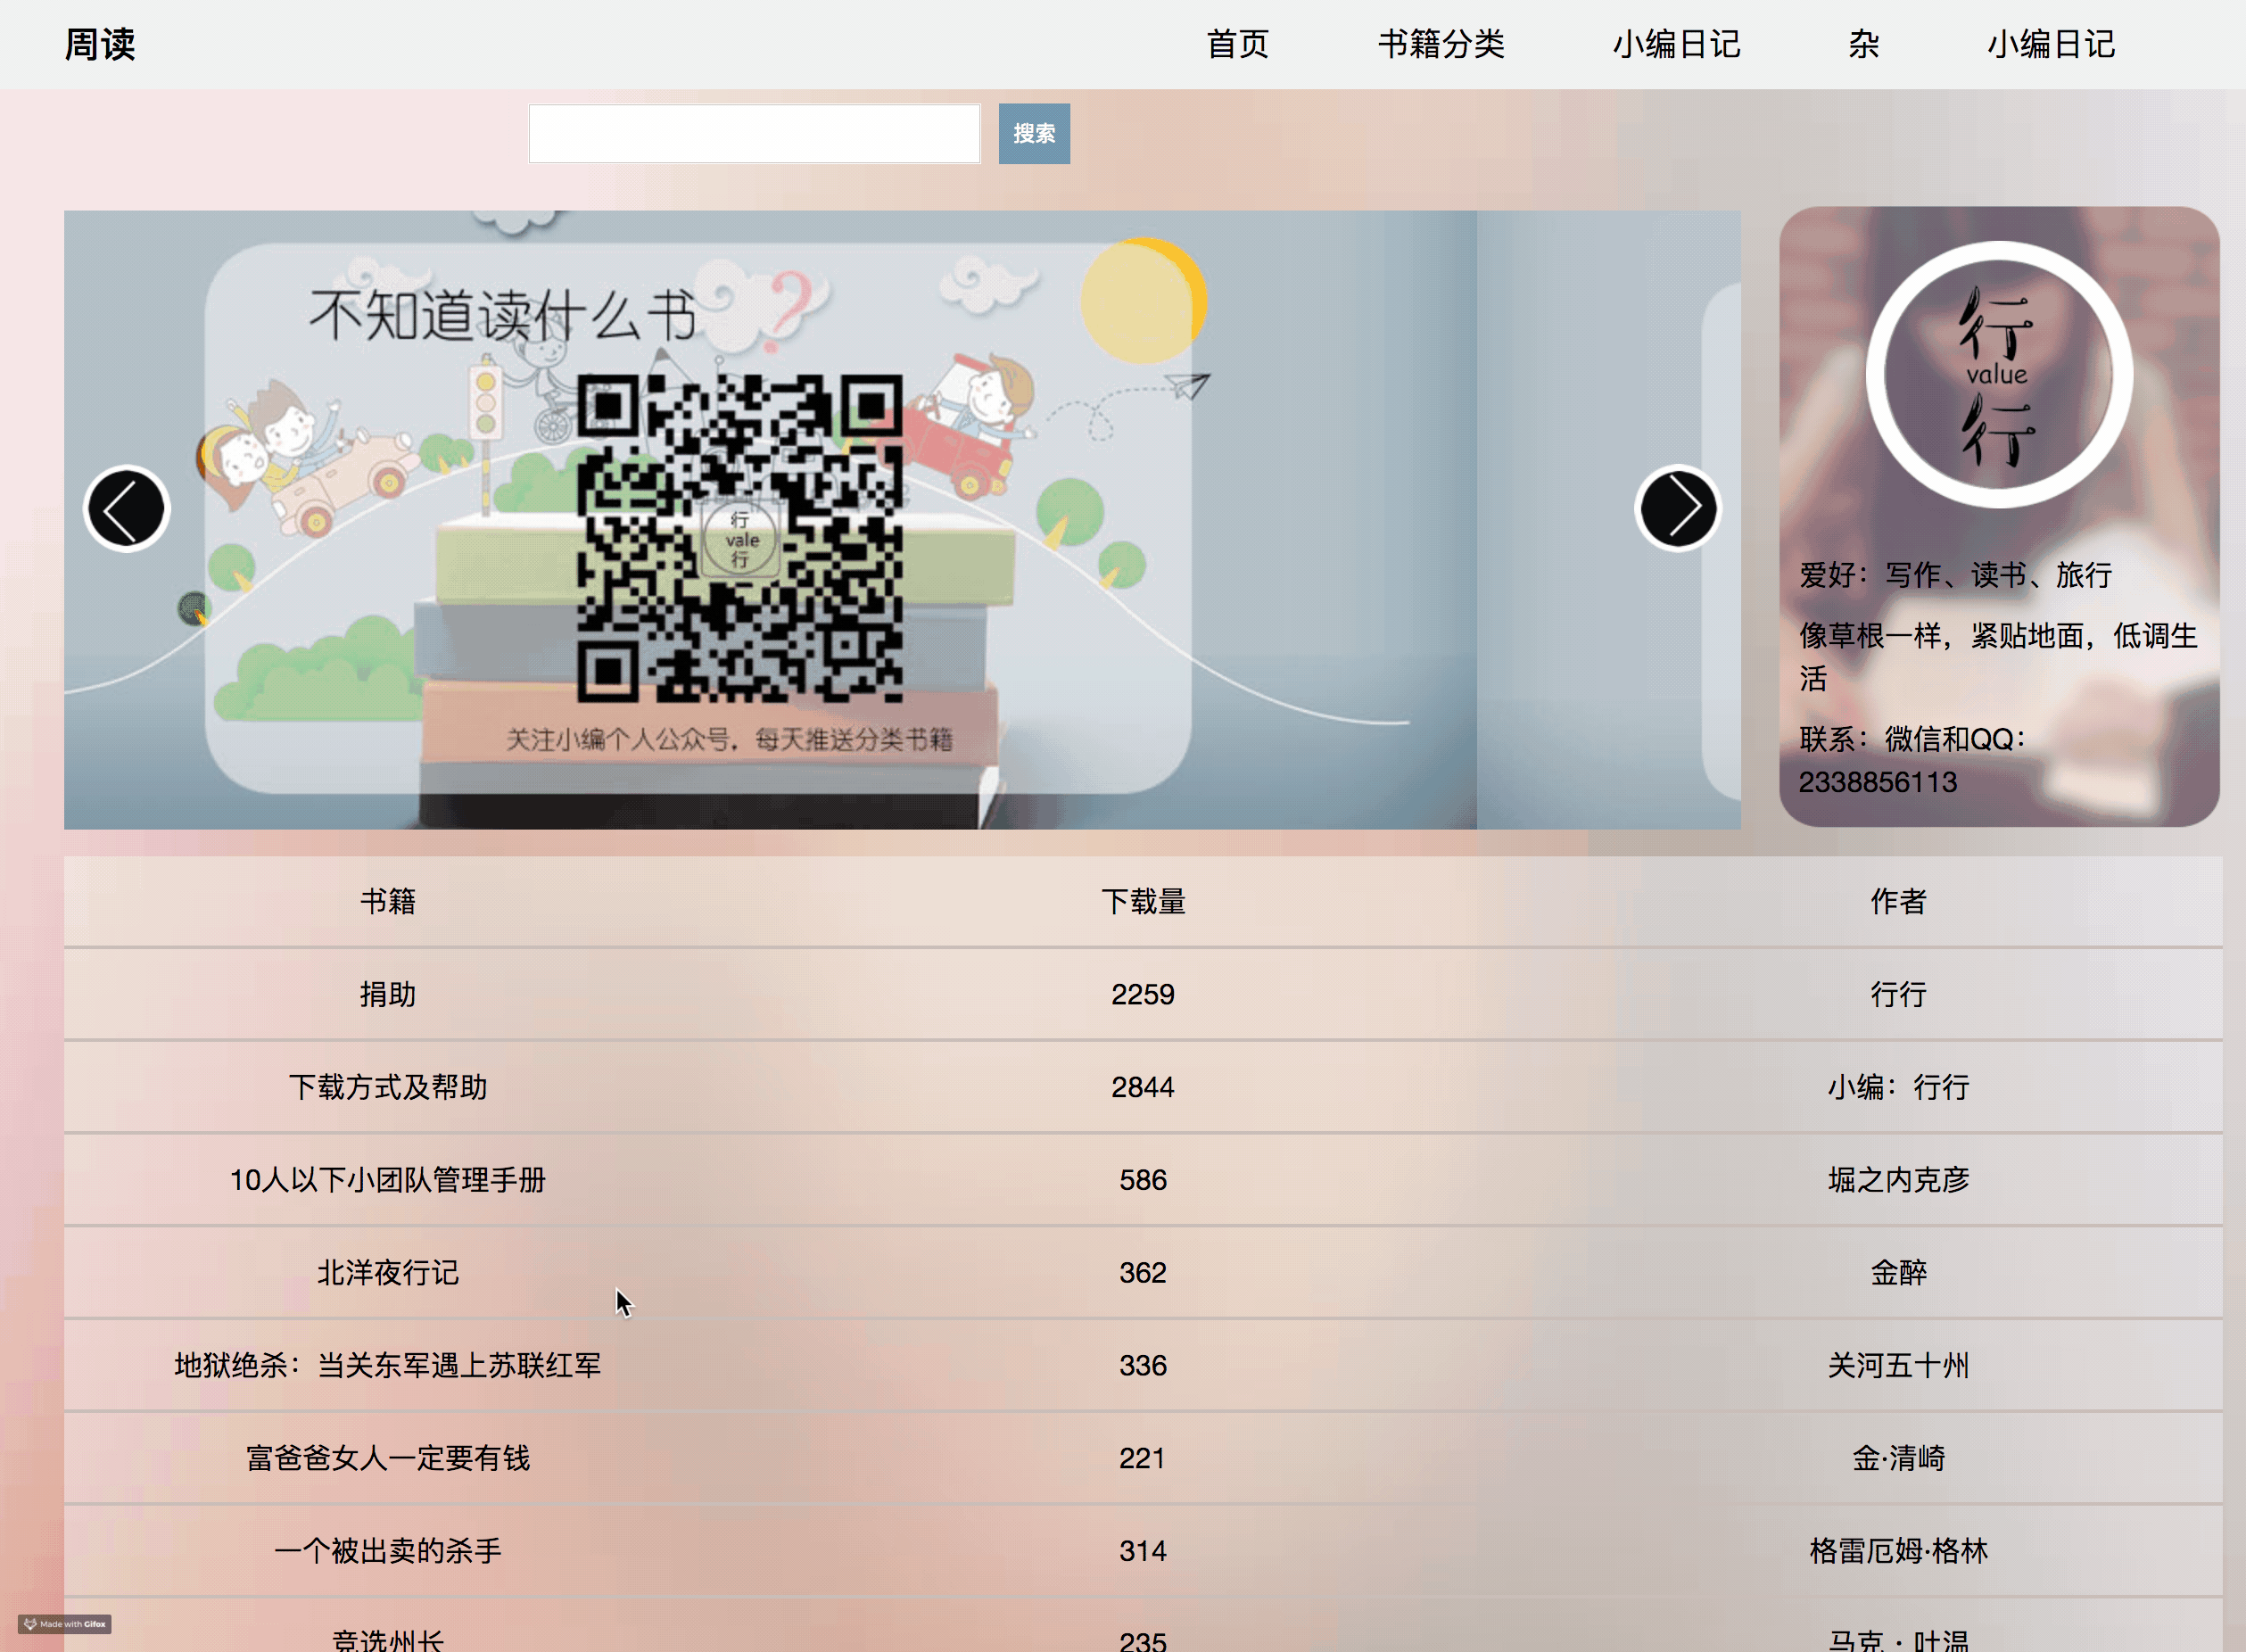Open the 首页 menu item
This screenshot has width=2246, height=1652.
(1237, 44)
